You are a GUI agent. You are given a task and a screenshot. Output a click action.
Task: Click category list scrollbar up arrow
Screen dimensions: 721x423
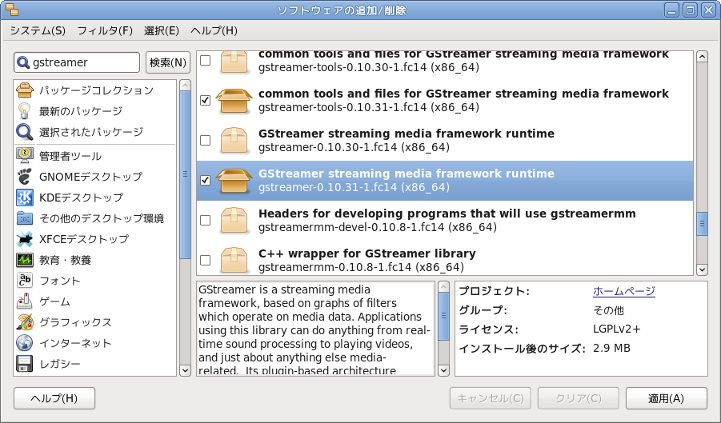(185, 85)
